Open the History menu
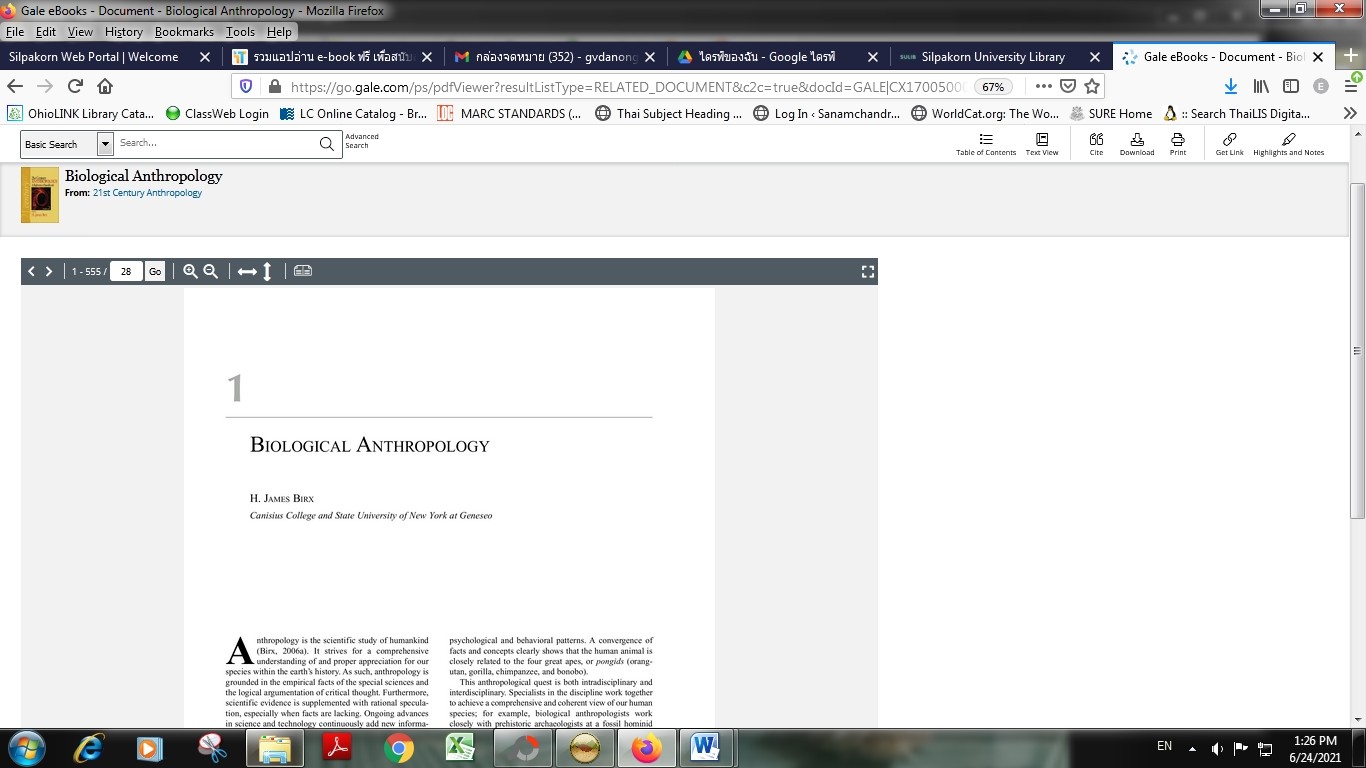Image resolution: width=1366 pixels, height=768 pixels. pos(124,32)
